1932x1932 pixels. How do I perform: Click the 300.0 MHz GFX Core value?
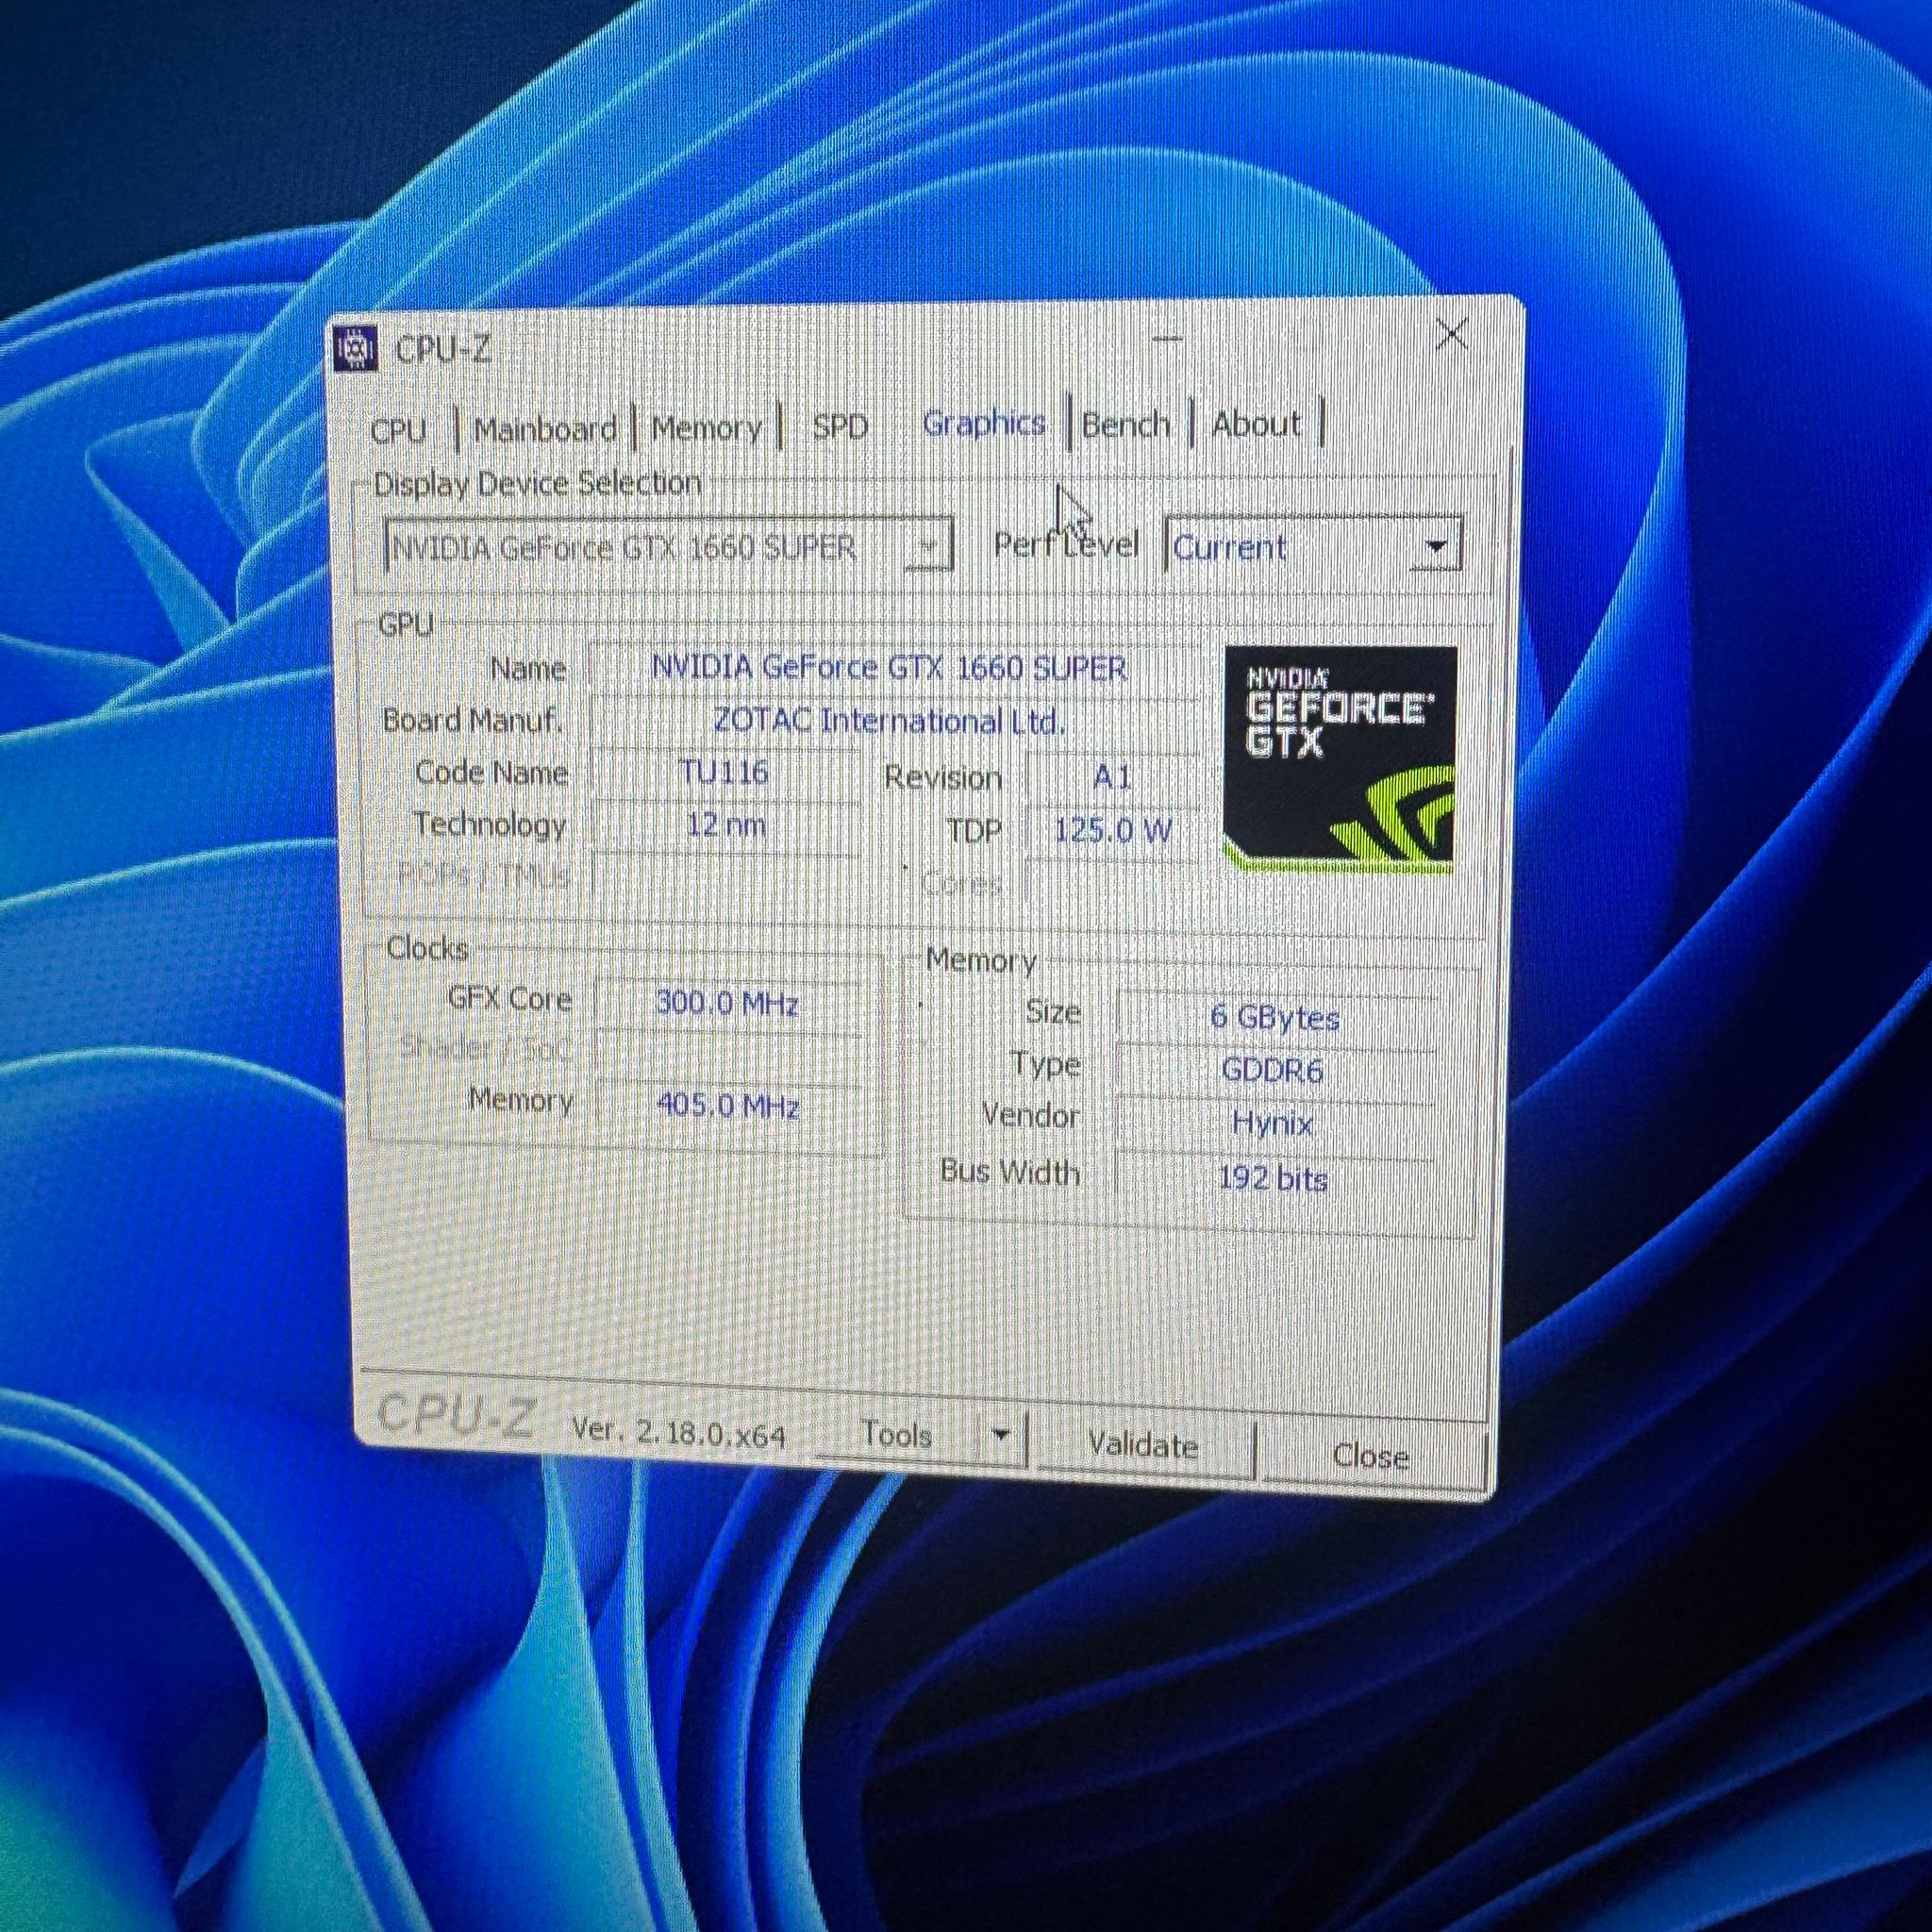coord(727,1002)
